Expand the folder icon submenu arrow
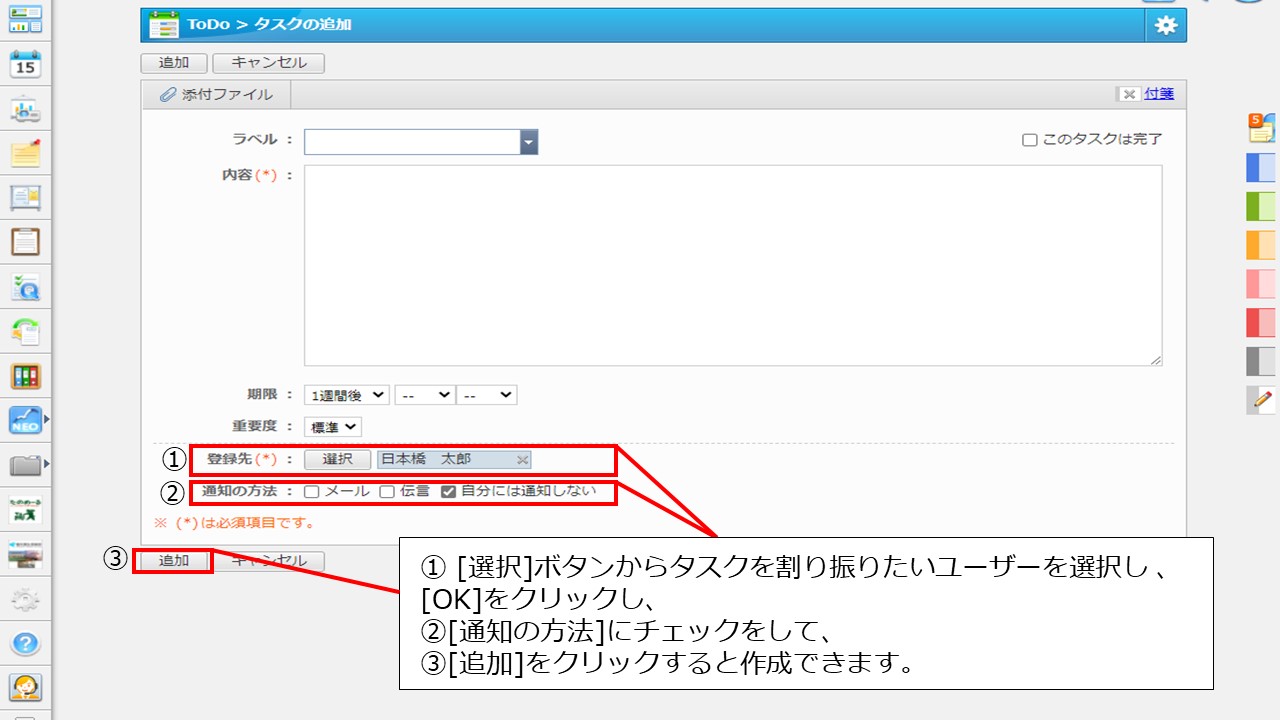 coord(47,464)
